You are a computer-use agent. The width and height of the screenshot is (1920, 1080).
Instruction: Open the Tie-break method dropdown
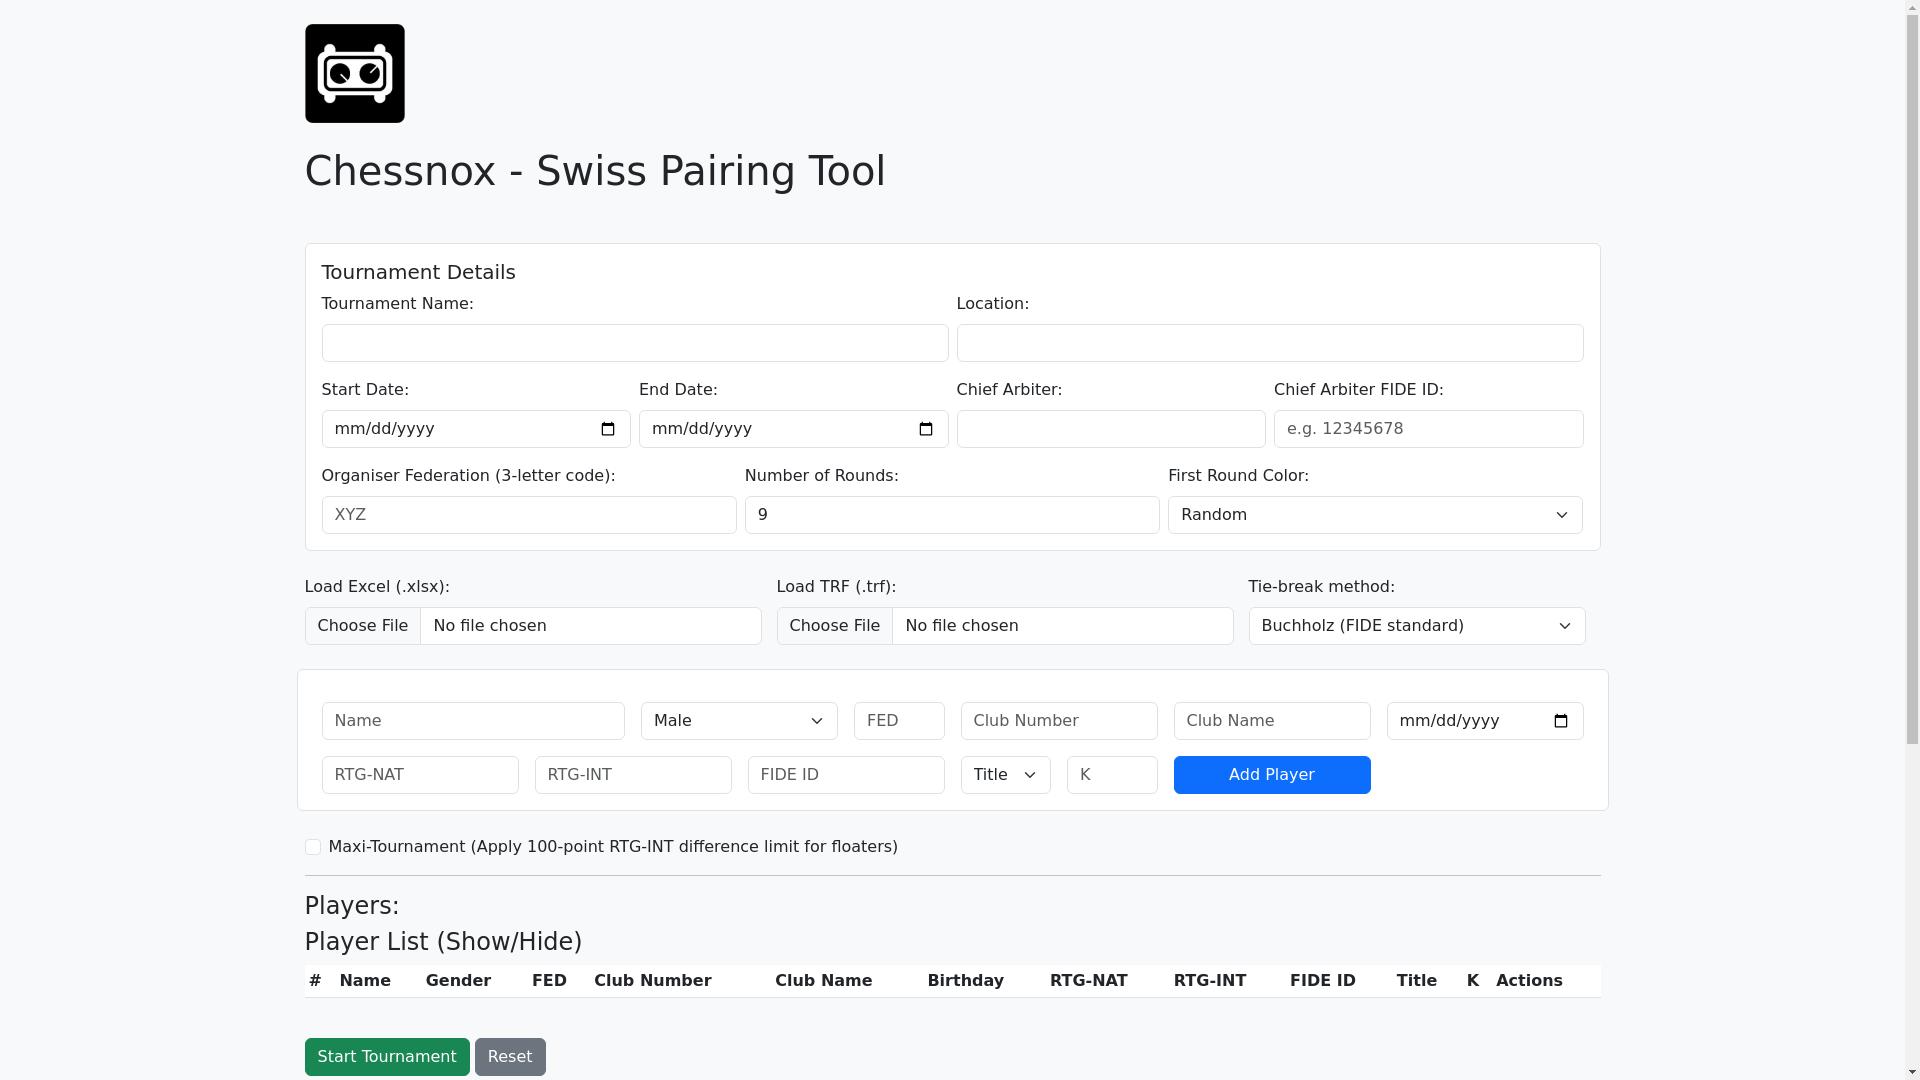coord(1417,626)
